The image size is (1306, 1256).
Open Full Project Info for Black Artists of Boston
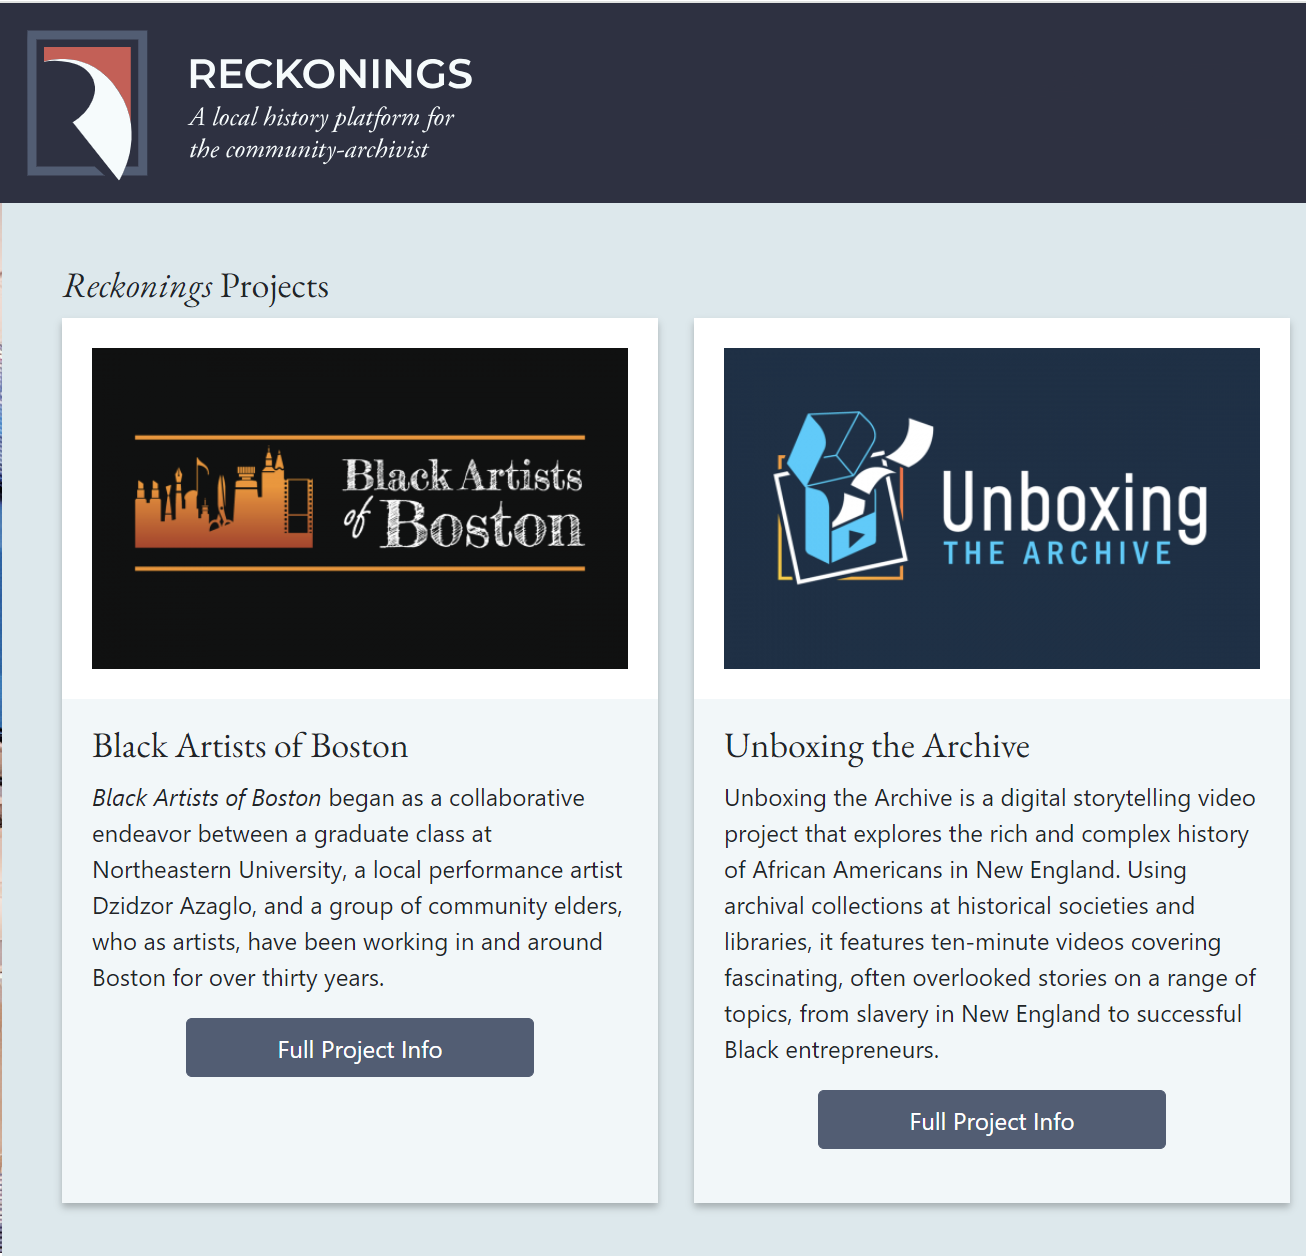click(x=360, y=1048)
